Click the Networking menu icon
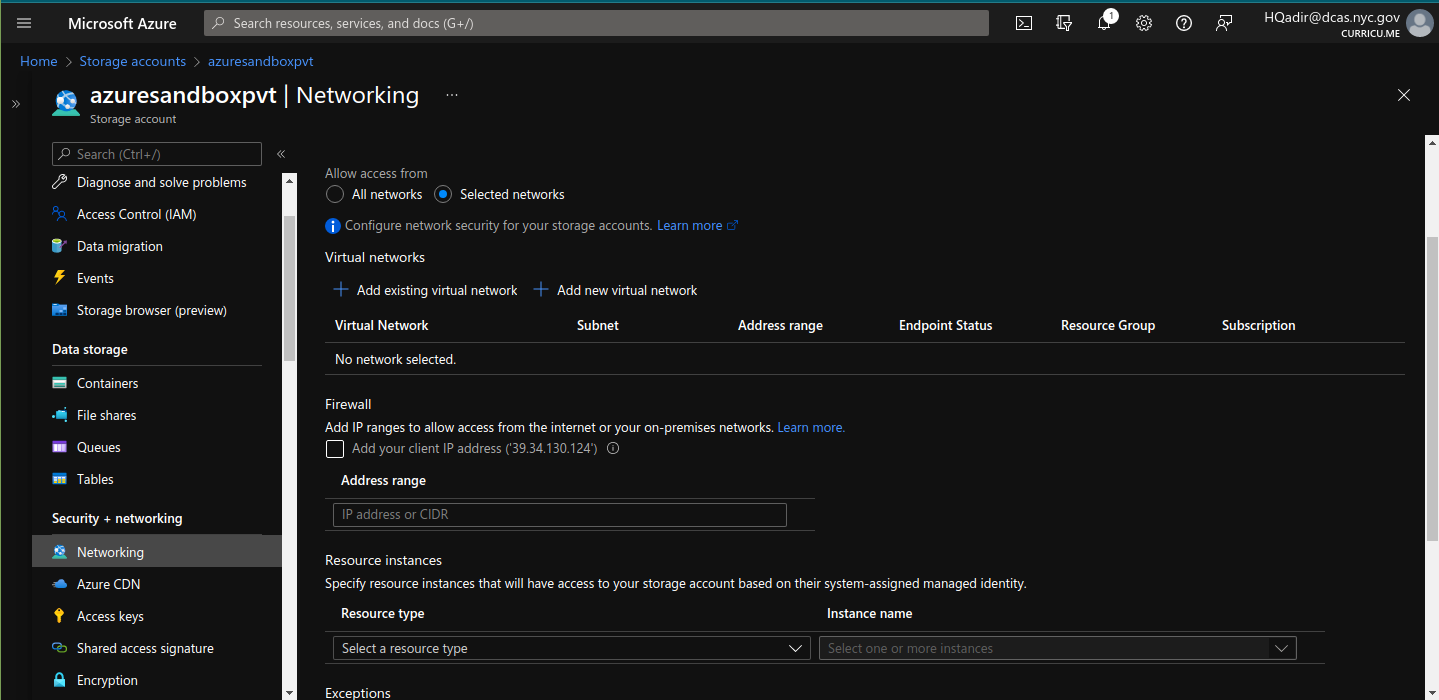 (59, 552)
